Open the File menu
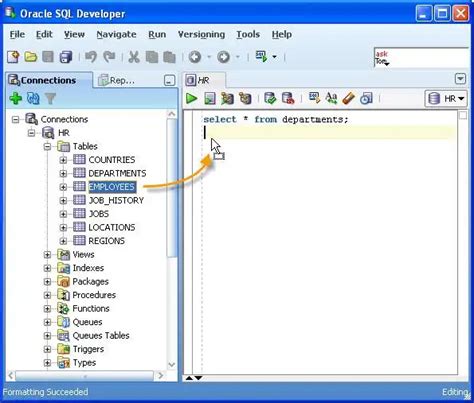Screen dimensions: 474x403 click(x=17, y=34)
